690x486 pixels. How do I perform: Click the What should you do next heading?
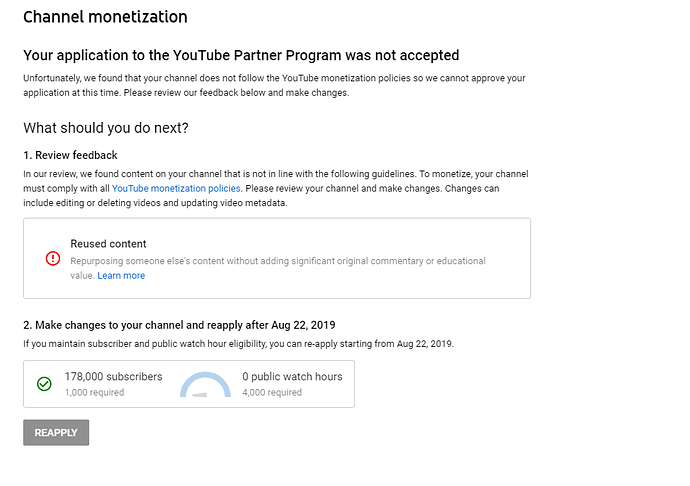[106, 128]
